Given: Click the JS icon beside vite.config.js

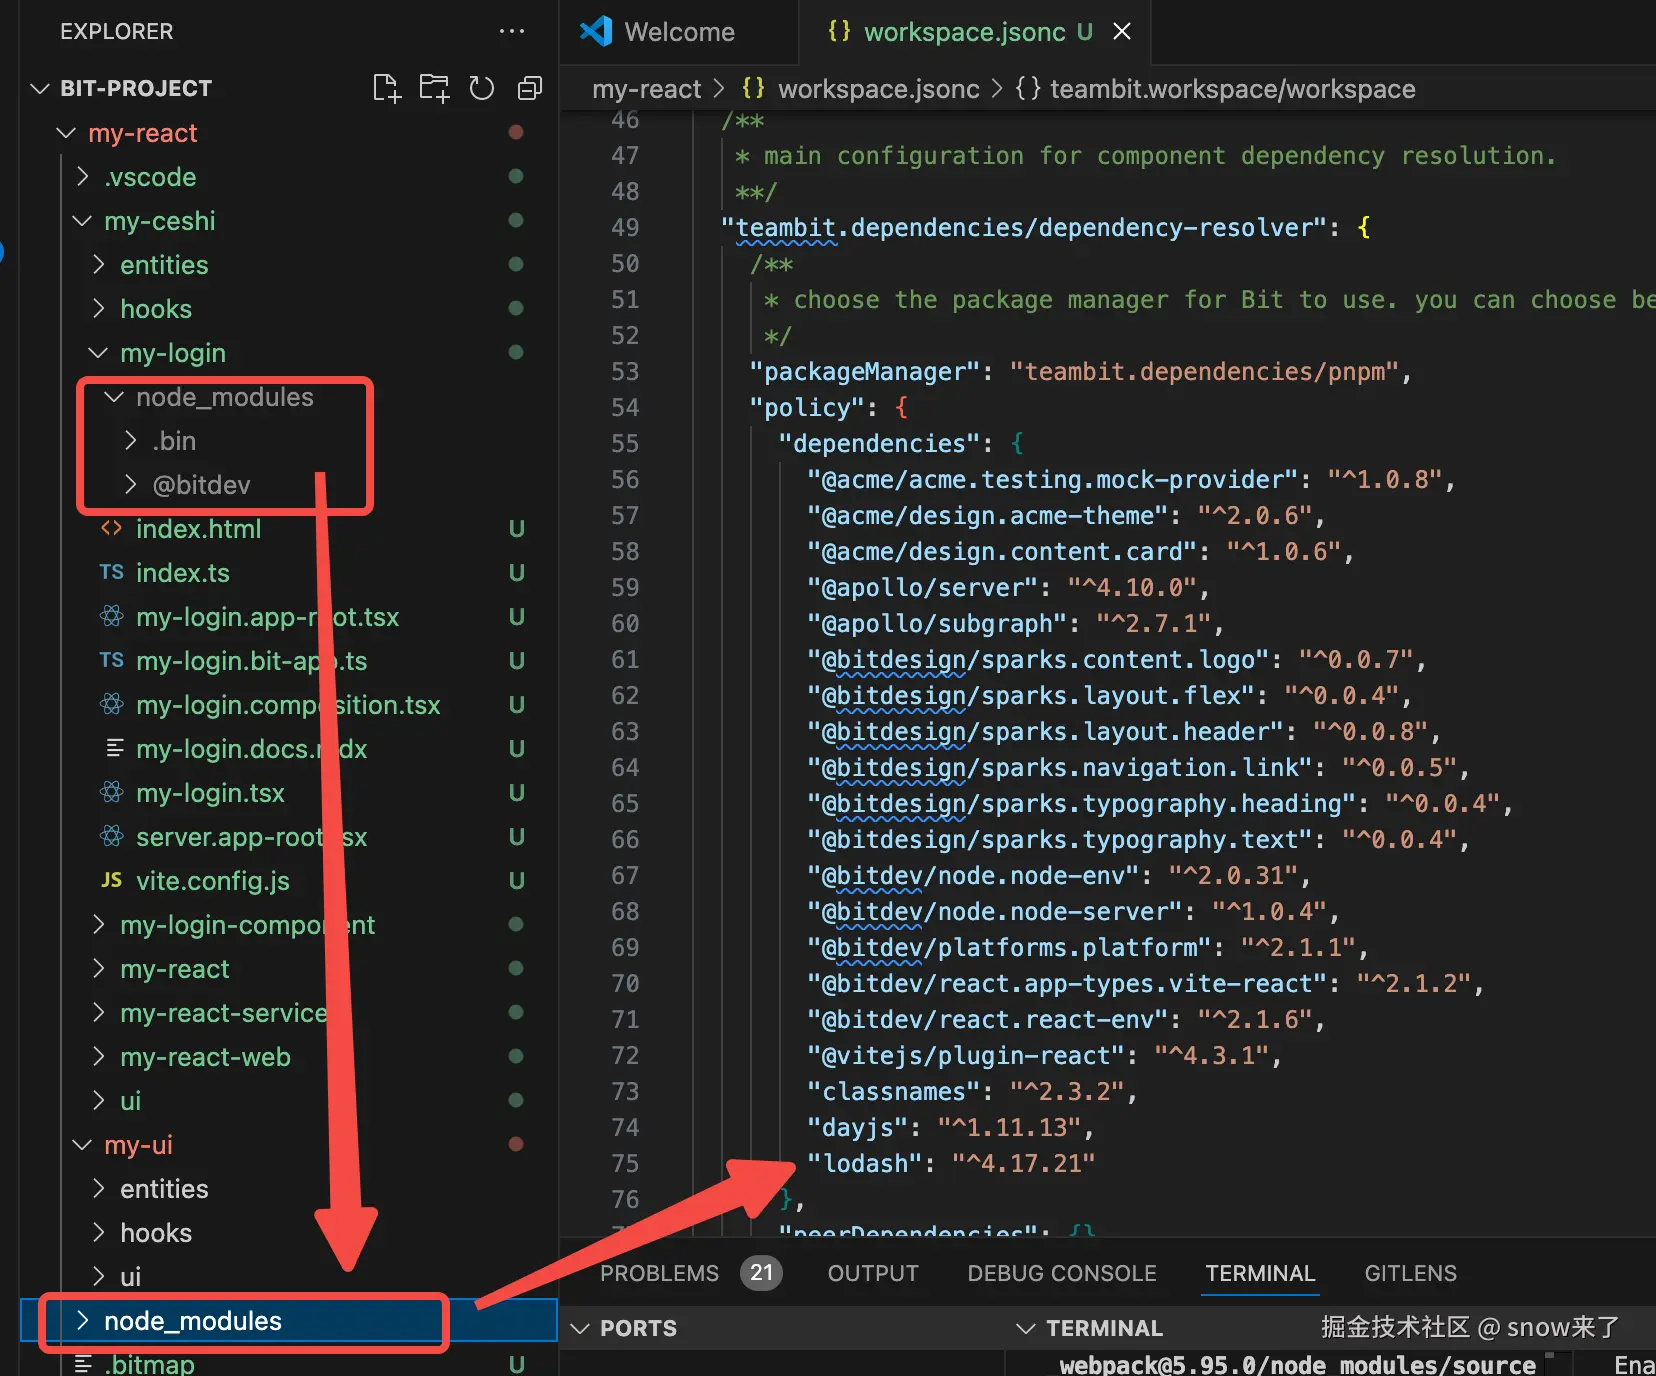Looking at the screenshot, I should pos(112,880).
